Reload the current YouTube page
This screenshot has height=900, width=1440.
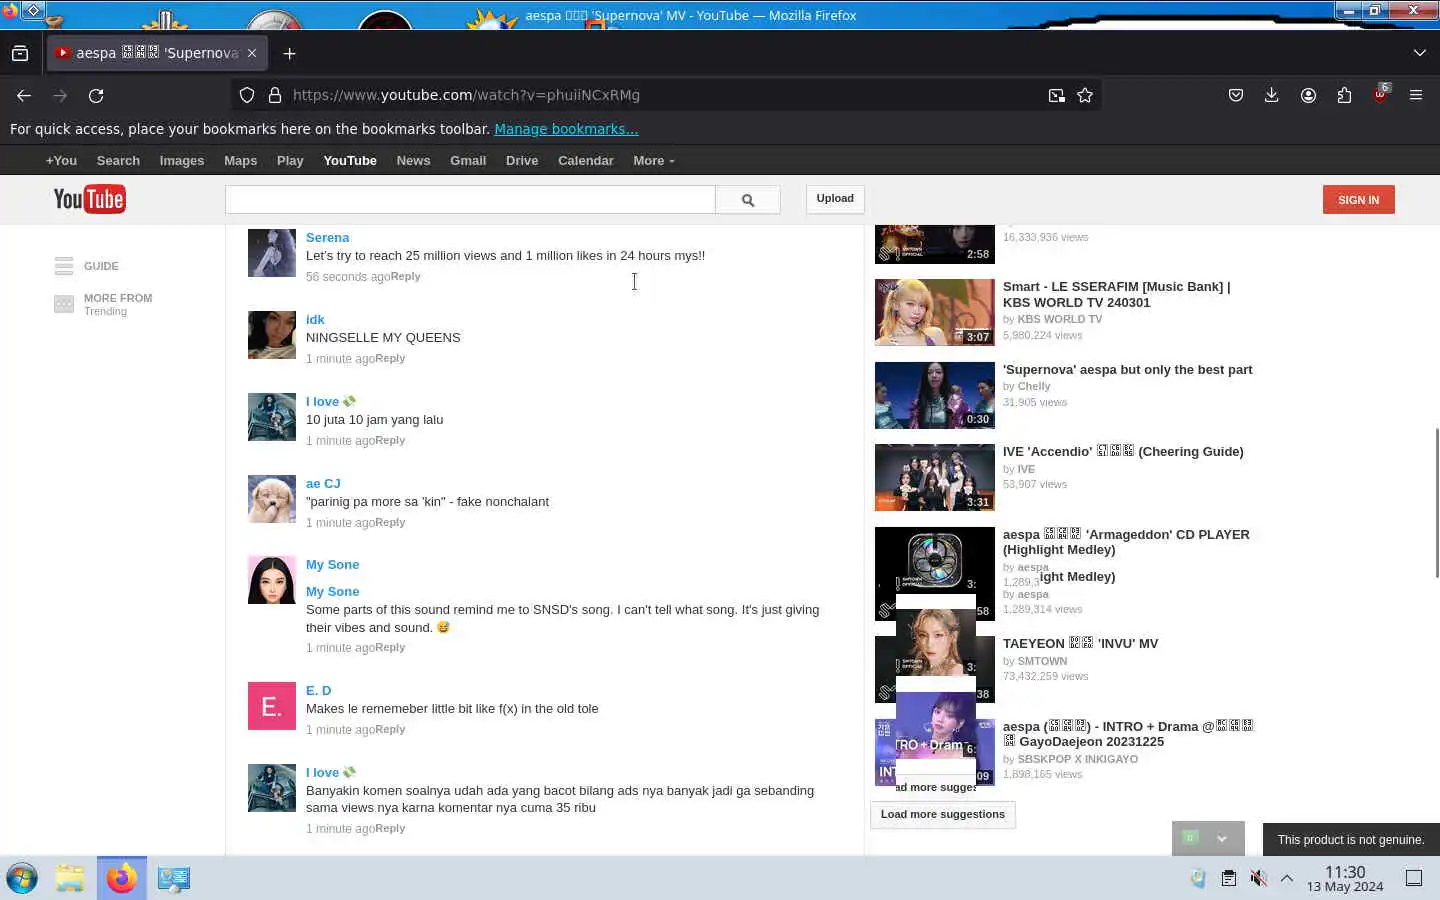[96, 95]
